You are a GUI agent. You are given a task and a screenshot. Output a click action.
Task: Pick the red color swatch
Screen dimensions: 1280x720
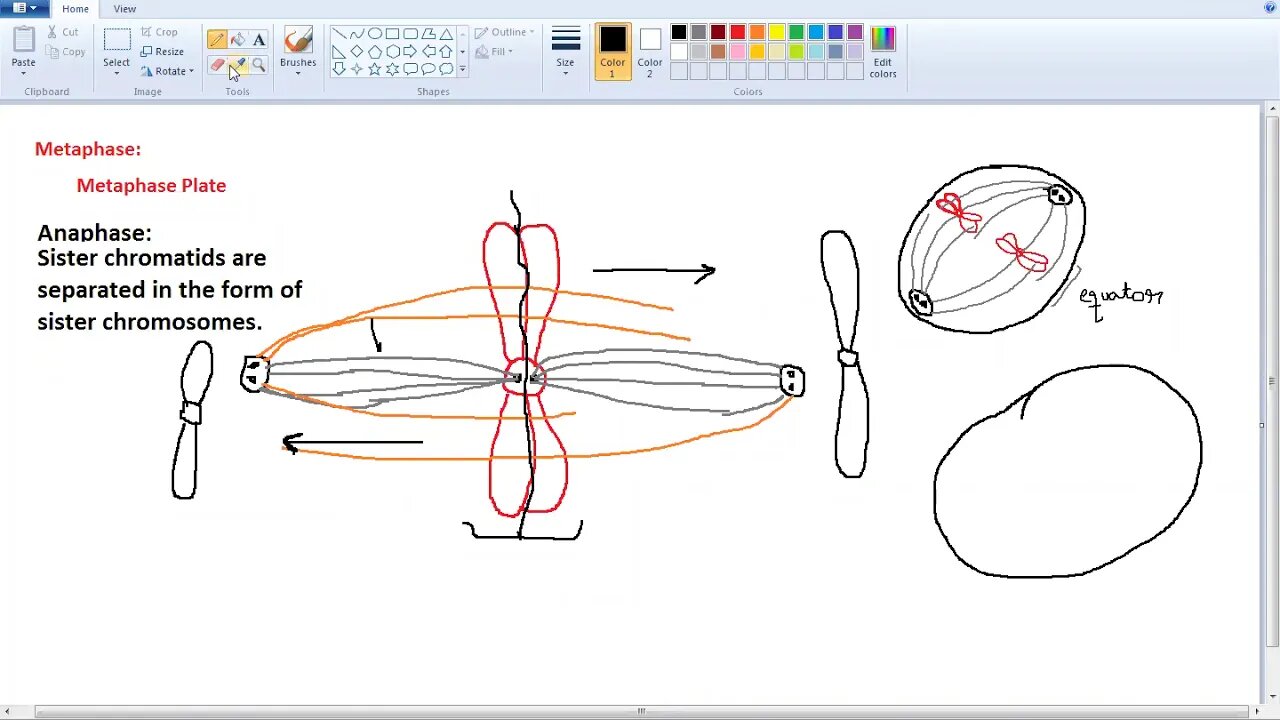(738, 33)
